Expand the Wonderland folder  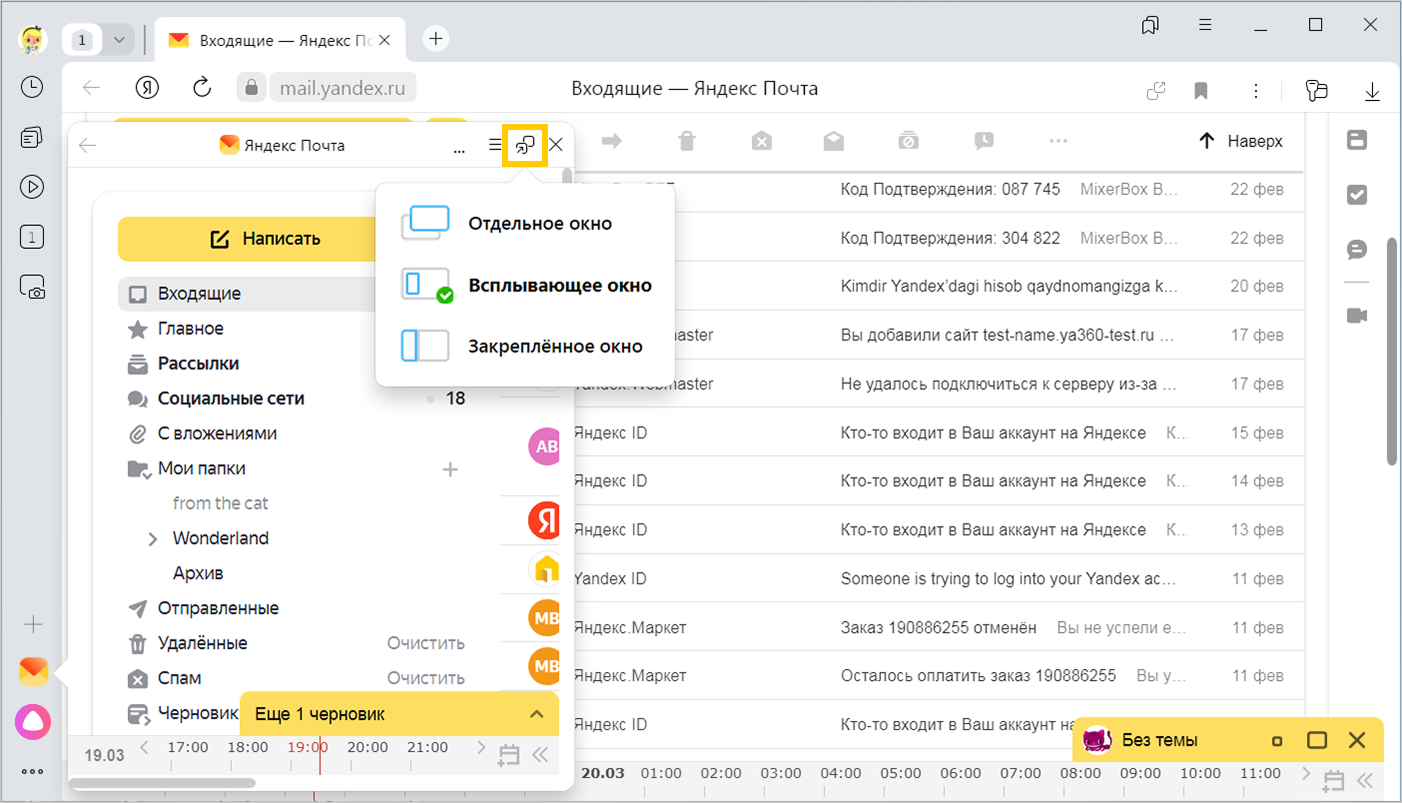coord(153,539)
